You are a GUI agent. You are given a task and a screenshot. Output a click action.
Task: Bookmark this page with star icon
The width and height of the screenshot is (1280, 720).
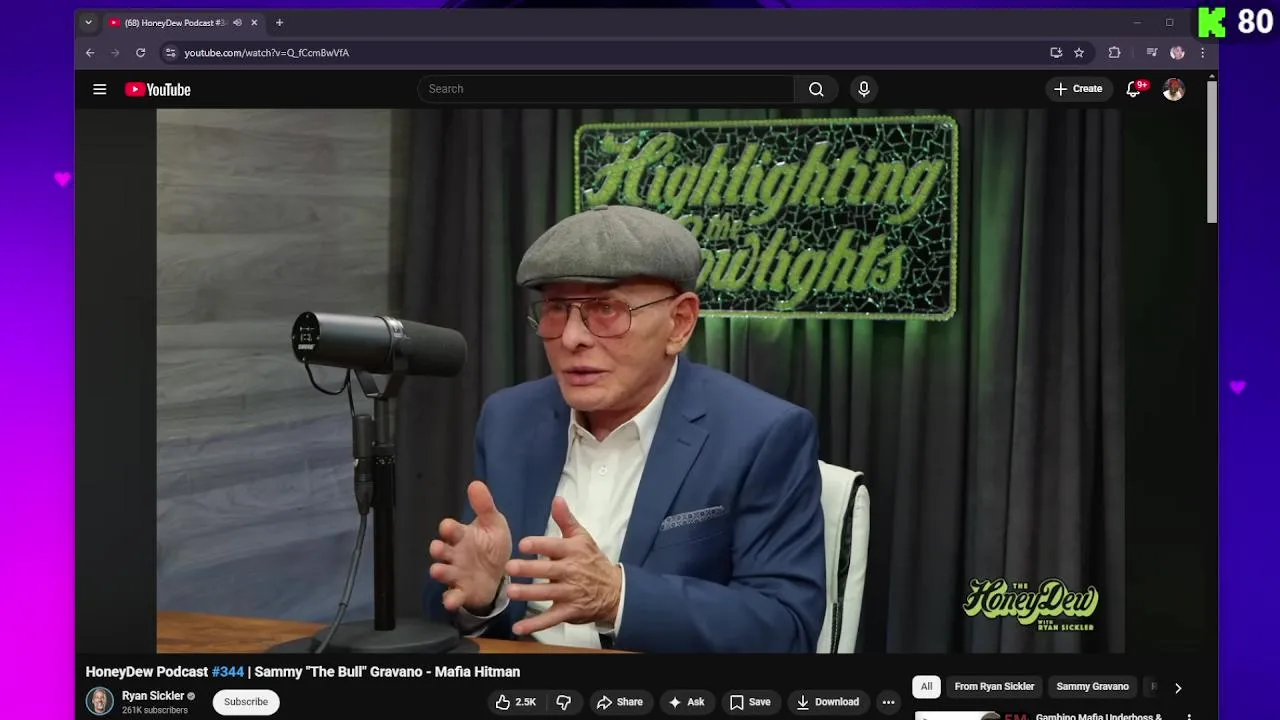pyautogui.click(x=1079, y=52)
